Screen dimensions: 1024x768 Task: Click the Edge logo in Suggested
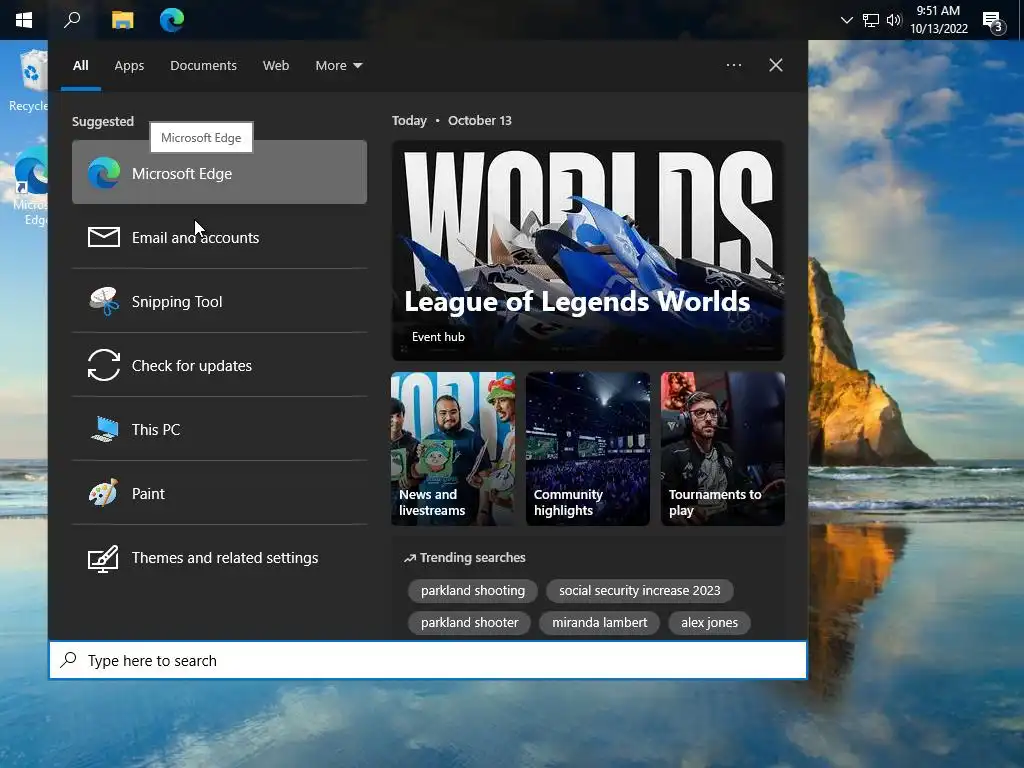click(x=104, y=173)
